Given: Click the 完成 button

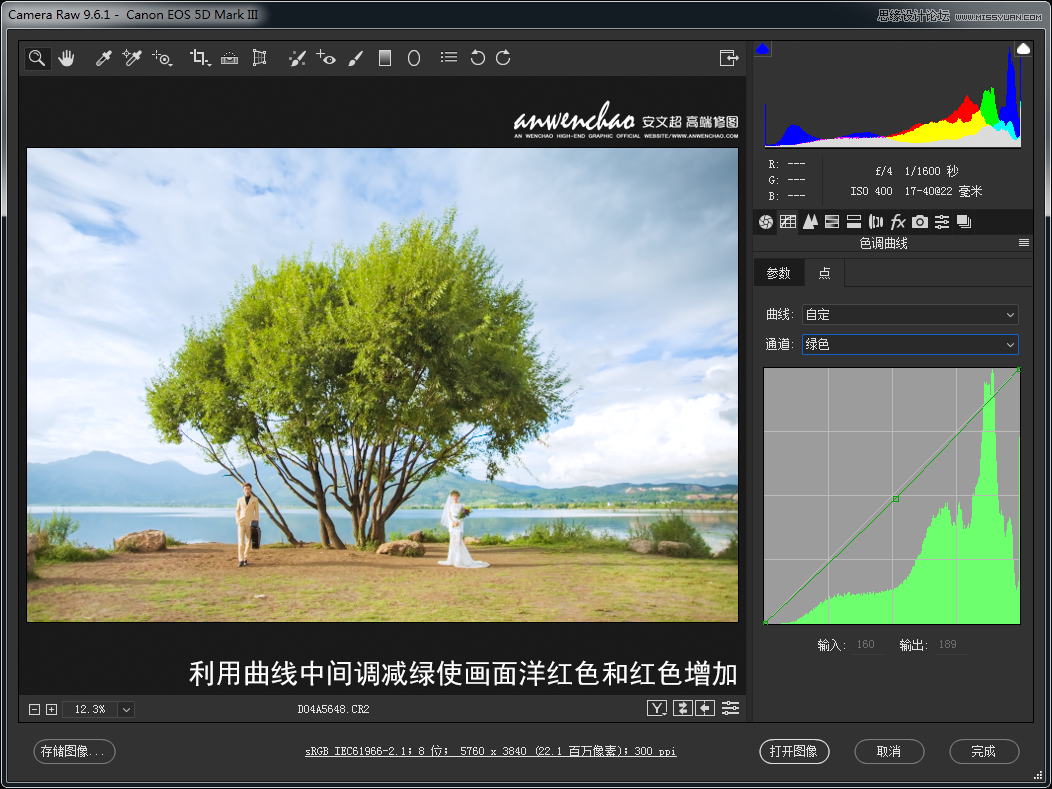Looking at the screenshot, I should pos(984,751).
